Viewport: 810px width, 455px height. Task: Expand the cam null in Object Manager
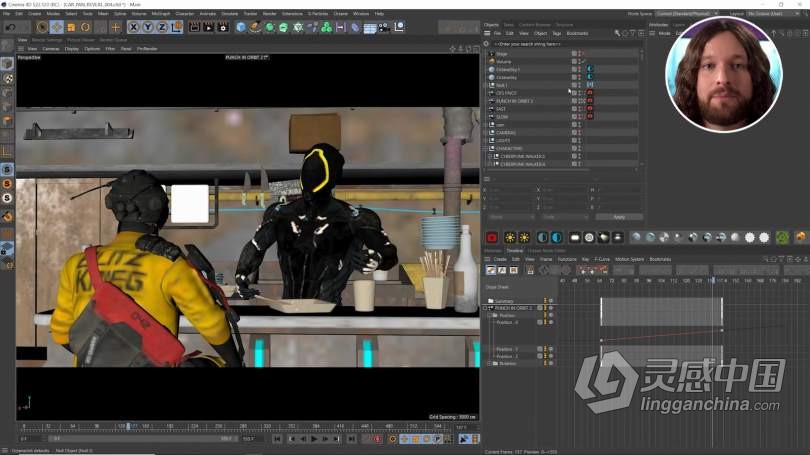[486, 125]
